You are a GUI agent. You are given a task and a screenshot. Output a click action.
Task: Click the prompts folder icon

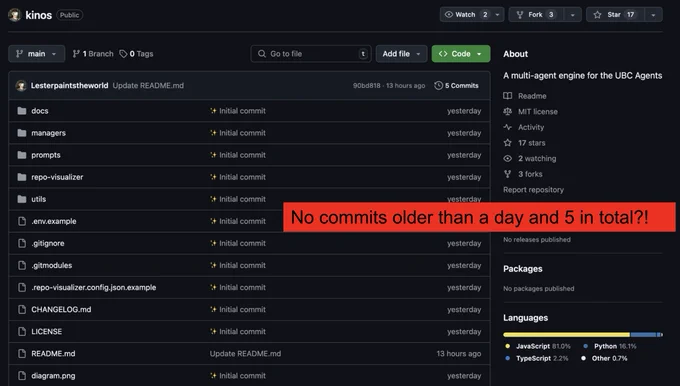(x=22, y=155)
